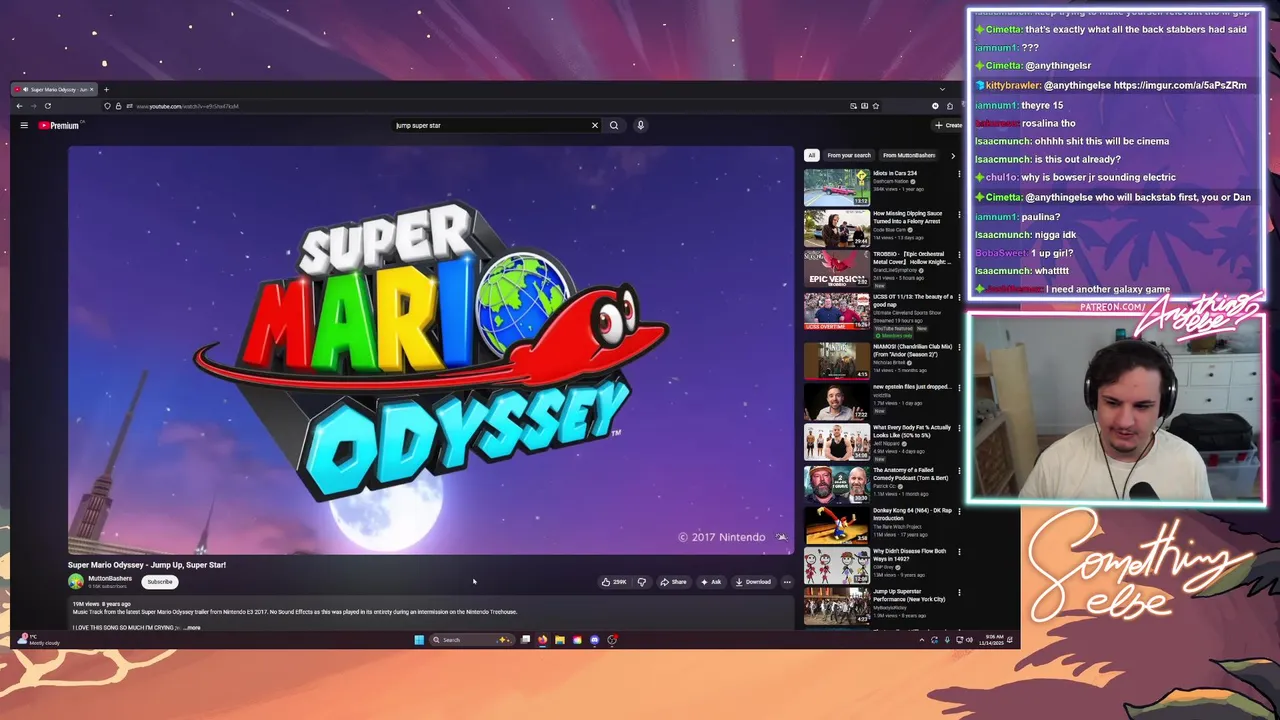Open the options menu for 'new epstein files'
1280x720 pixels.
coord(959,388)
